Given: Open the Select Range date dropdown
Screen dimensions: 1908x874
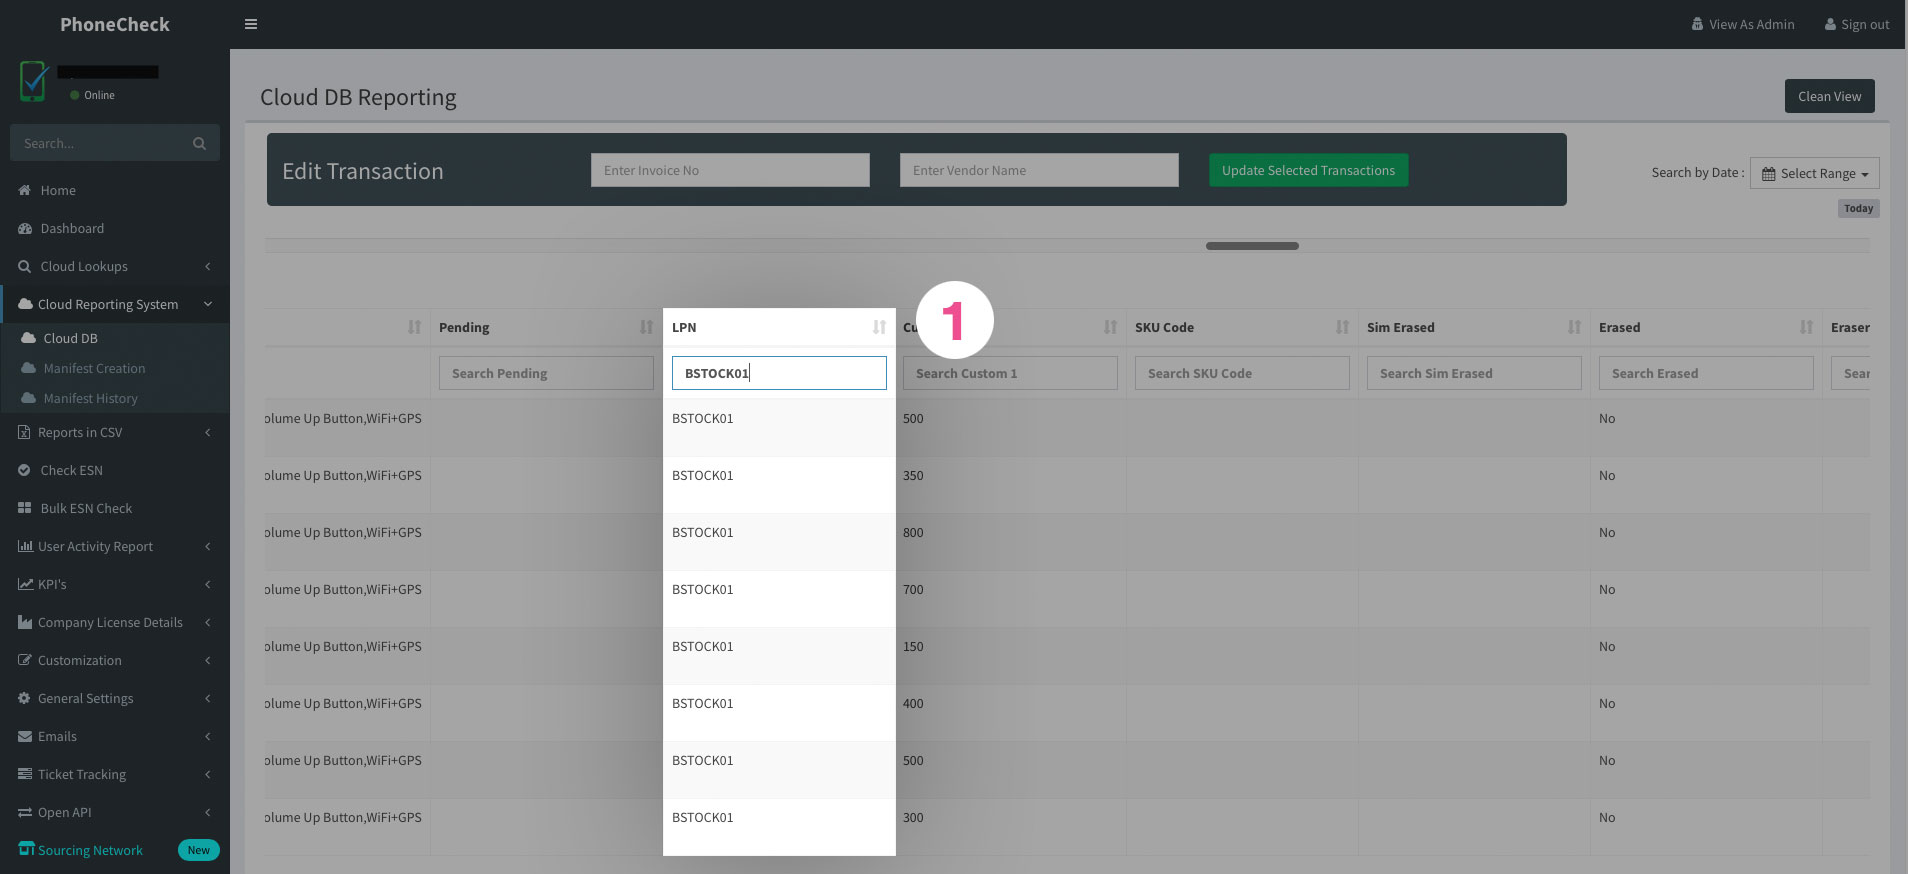Looking at the screenshot, I should point(1814,173).
